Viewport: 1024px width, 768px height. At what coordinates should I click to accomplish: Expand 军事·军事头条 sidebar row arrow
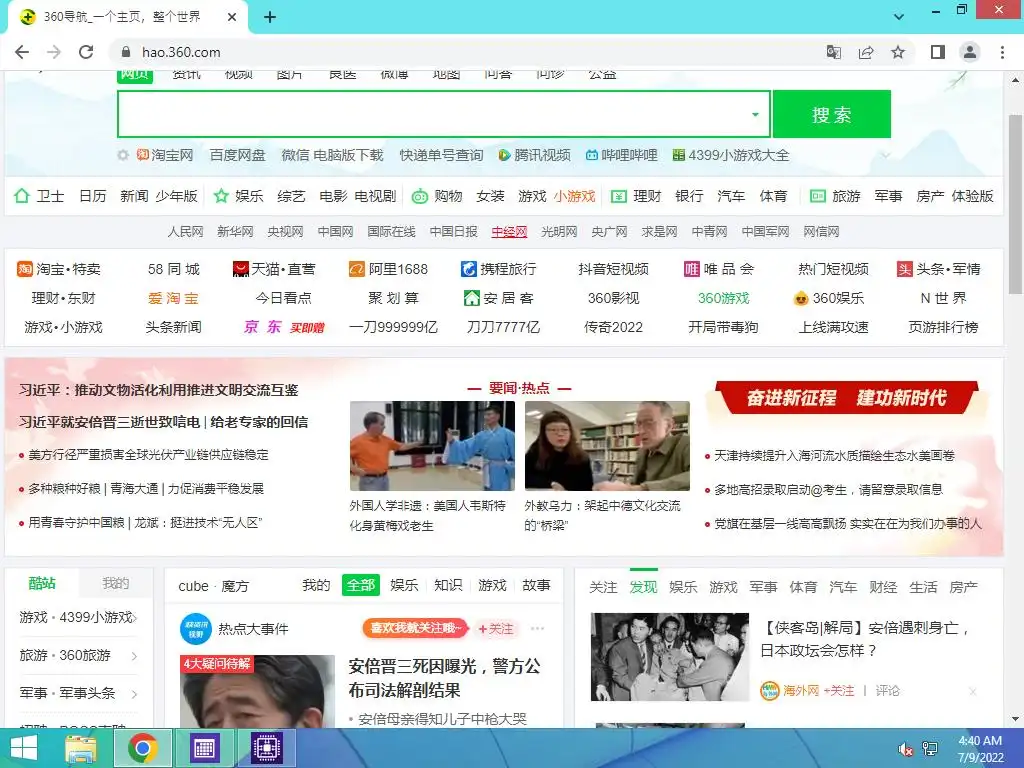(x=134, y=694)
